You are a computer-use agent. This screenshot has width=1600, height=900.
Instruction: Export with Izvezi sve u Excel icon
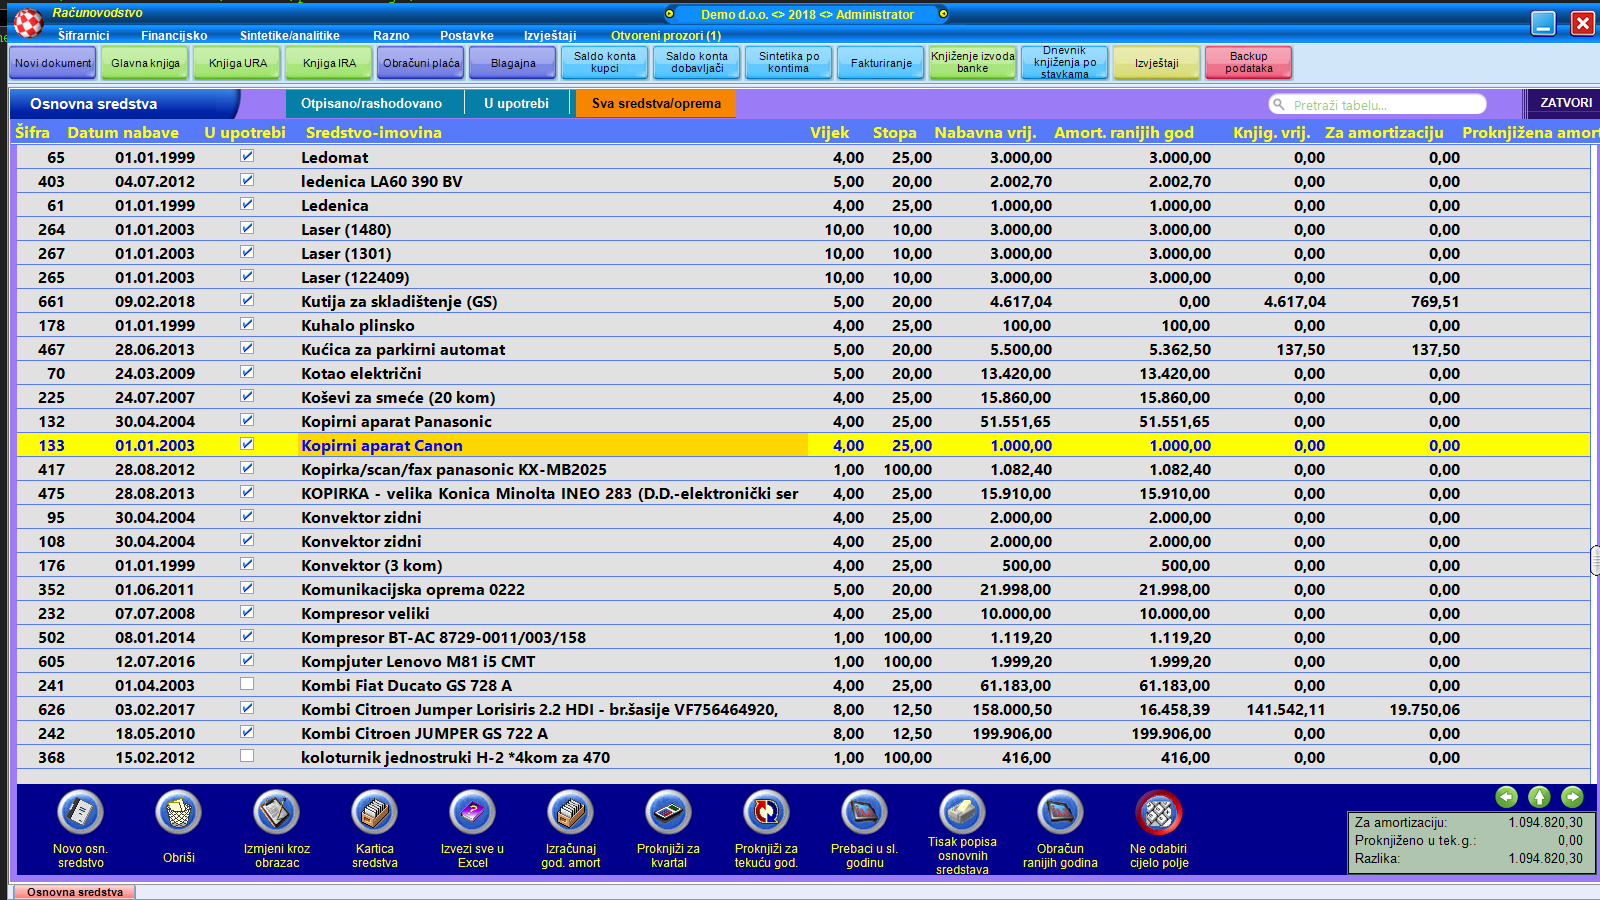click(x=472, y=813)
